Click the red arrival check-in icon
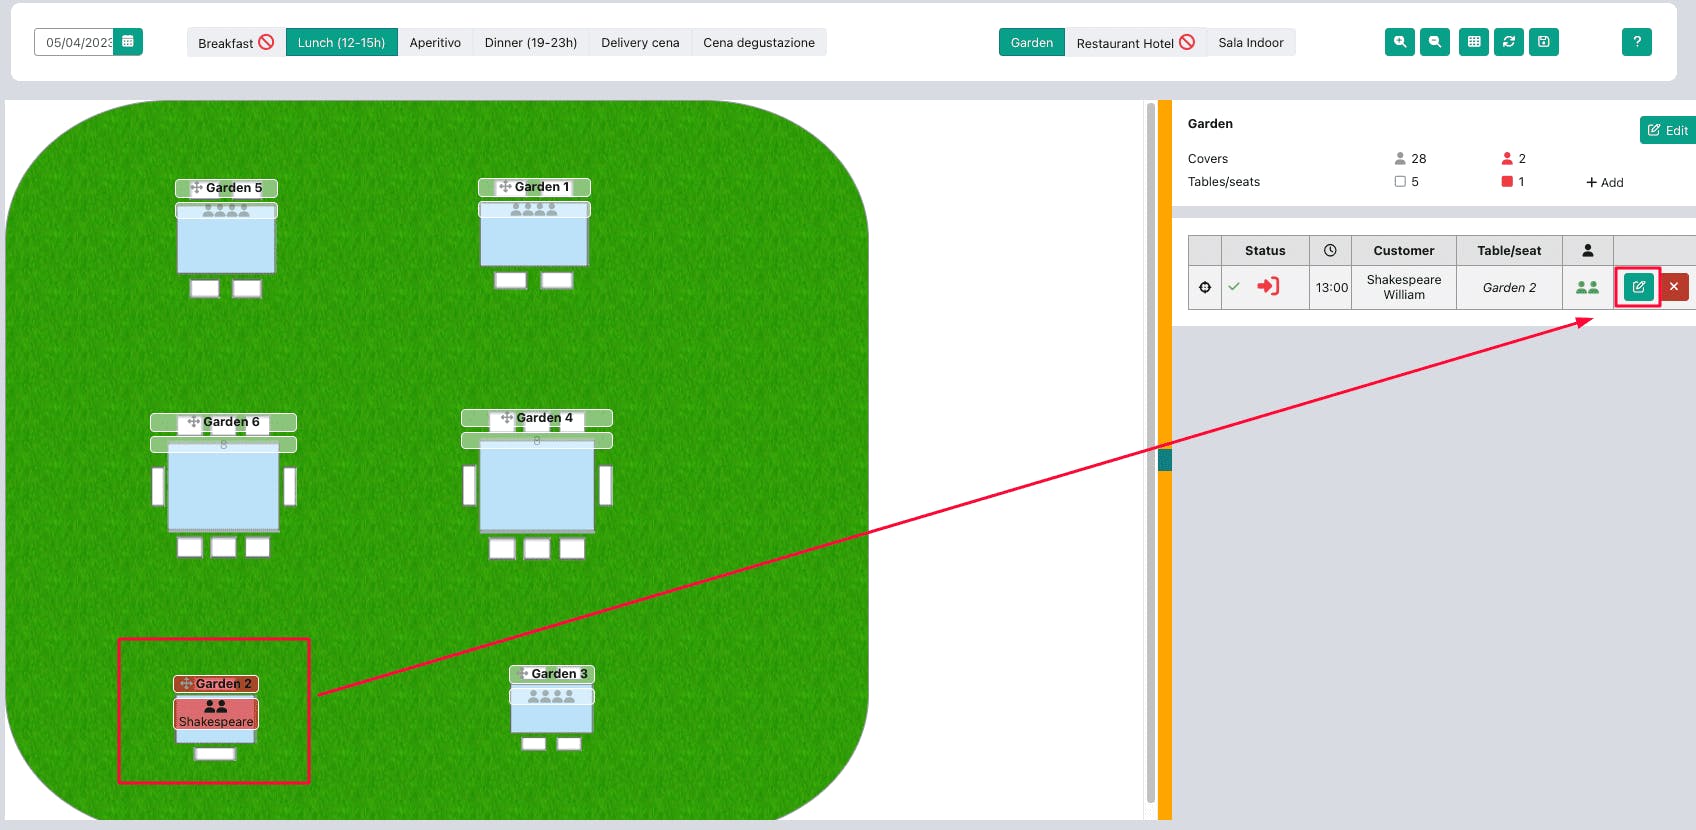The width and height of the screenshot is (1696, 830). pos(1268,286)
